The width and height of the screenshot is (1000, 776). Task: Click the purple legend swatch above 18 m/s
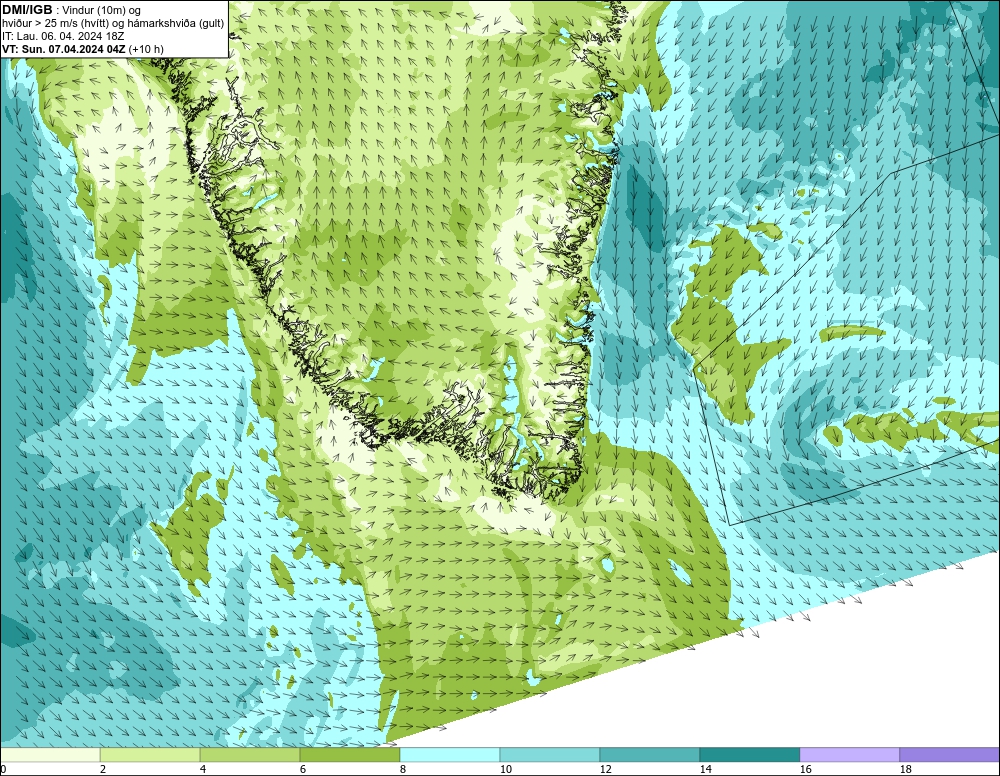pos(949,755)
